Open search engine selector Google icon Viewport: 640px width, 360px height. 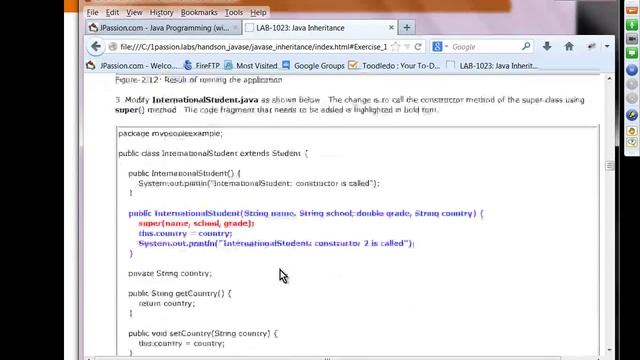click(x=437, y=47)
